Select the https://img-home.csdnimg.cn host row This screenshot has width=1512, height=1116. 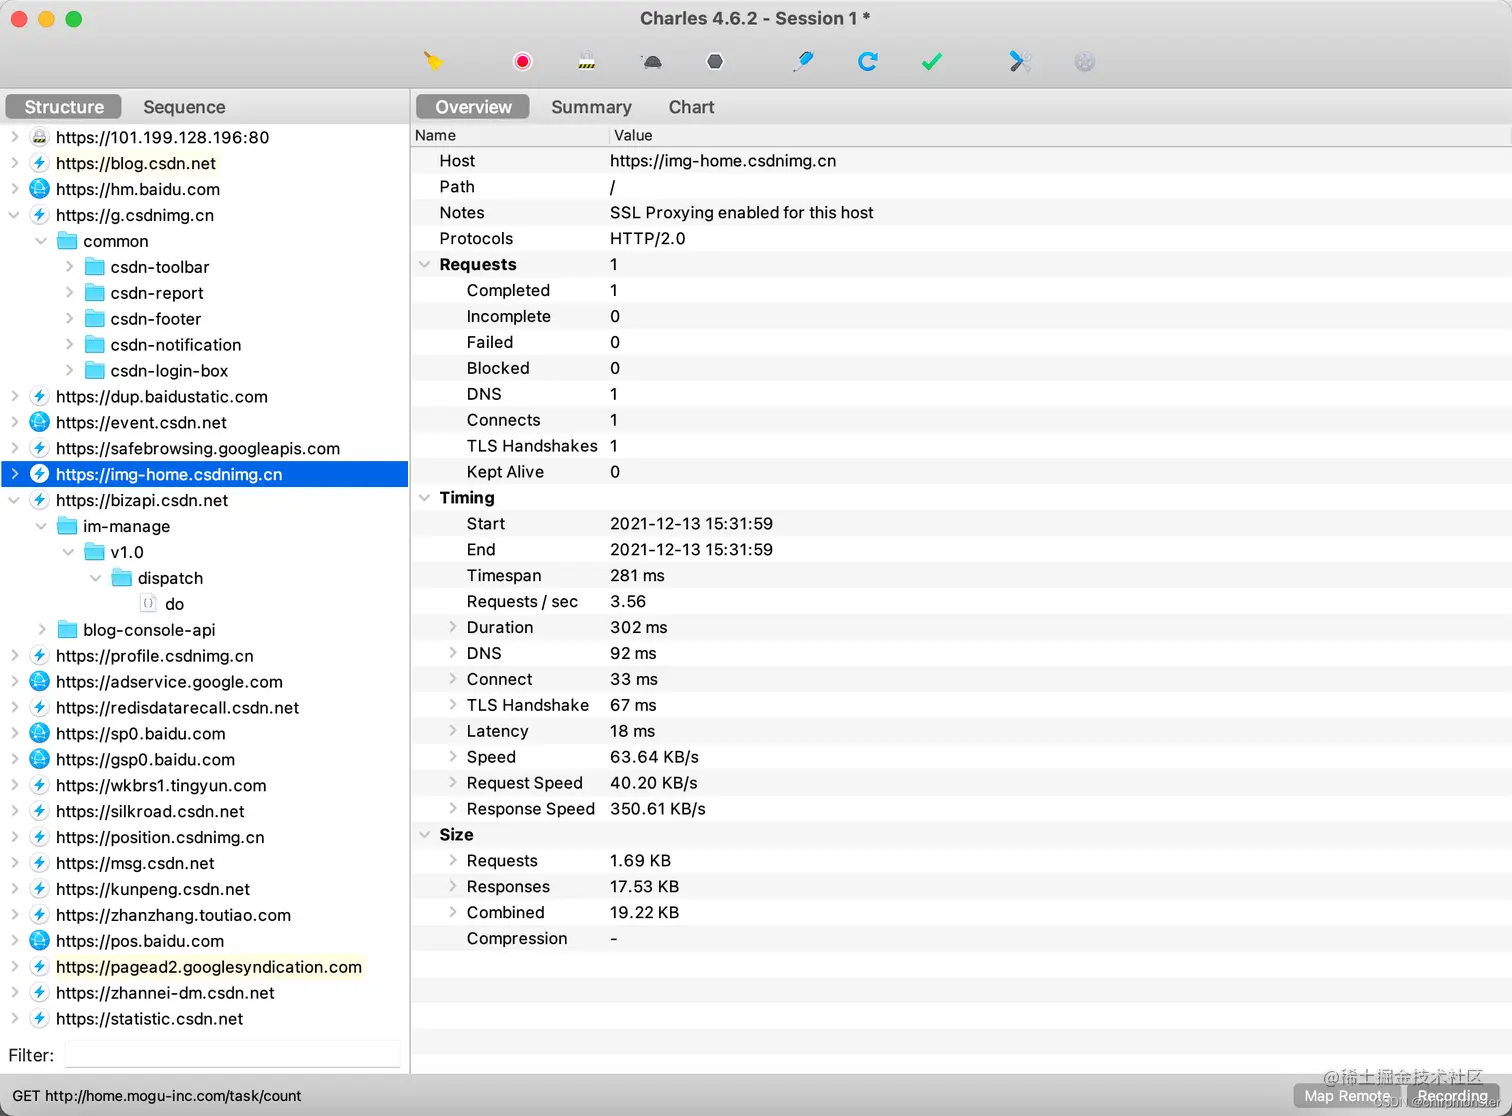205,474
